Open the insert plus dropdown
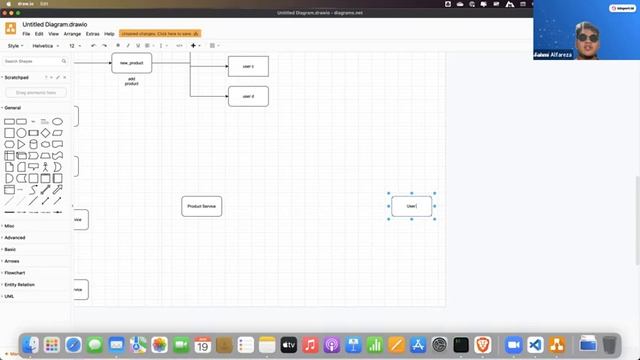Screen dimensions: 640x360 pos(196,46)
